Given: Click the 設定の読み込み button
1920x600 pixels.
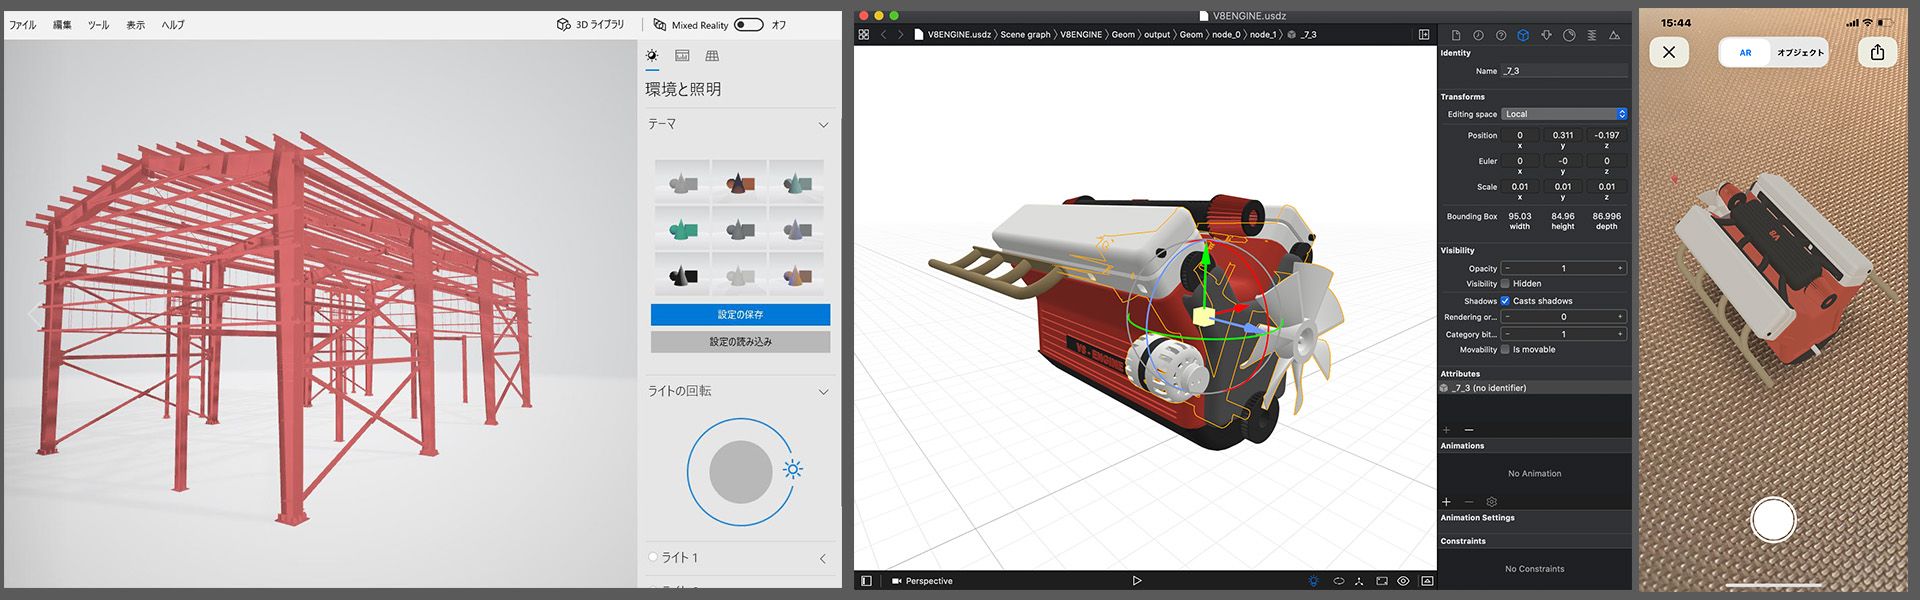Looking at the screenshot, I should [740, 341].
